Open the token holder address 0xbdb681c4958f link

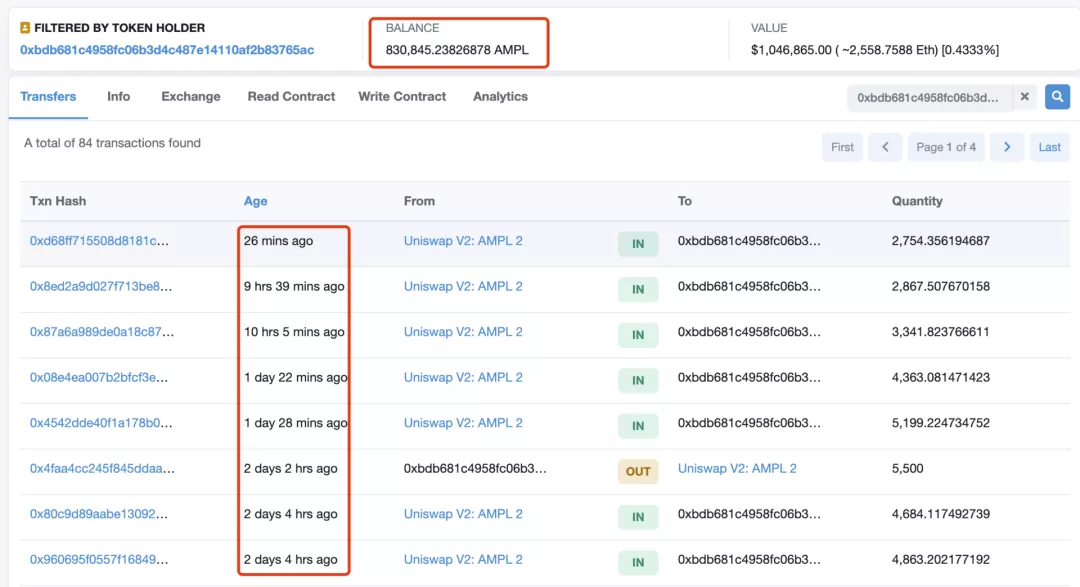pyautogui.click(x=167, y=50)
